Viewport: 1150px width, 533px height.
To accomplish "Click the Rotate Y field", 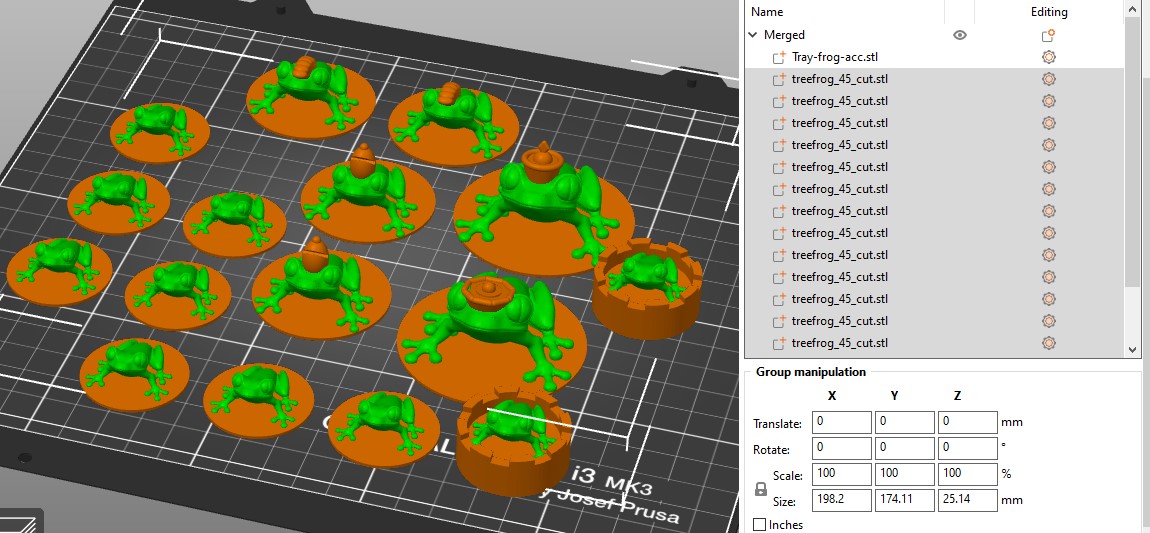I will (x=904, y=448).
